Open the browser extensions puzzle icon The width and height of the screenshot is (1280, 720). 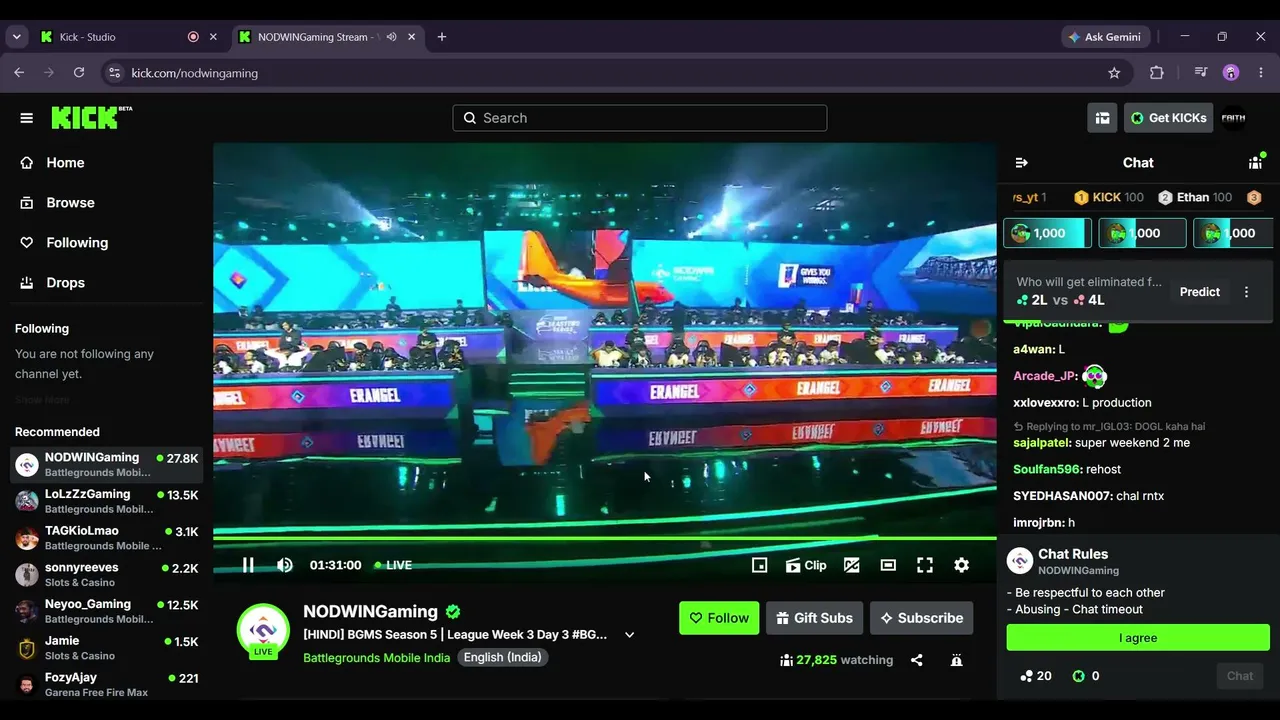(x=1157, y=73)
